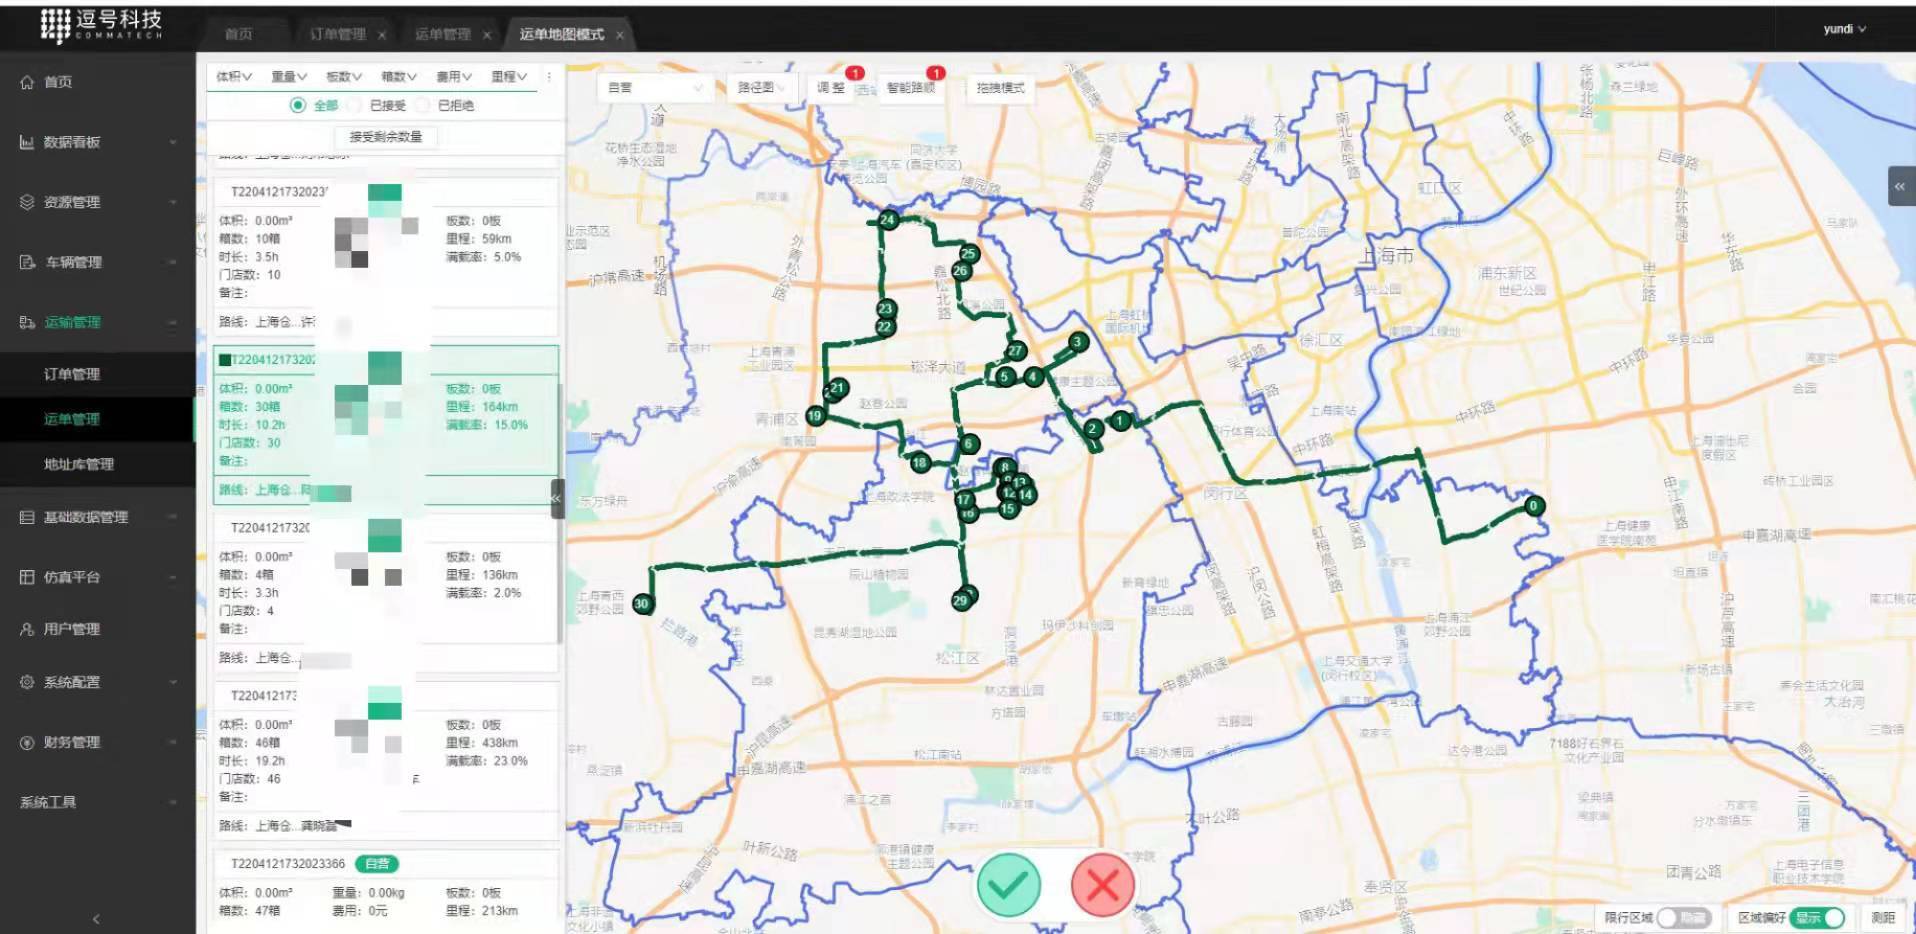The image size is (1916, 934).
Task: Expand the right-side panel with double-arrow icon
Action: (x=1900, y=186)
